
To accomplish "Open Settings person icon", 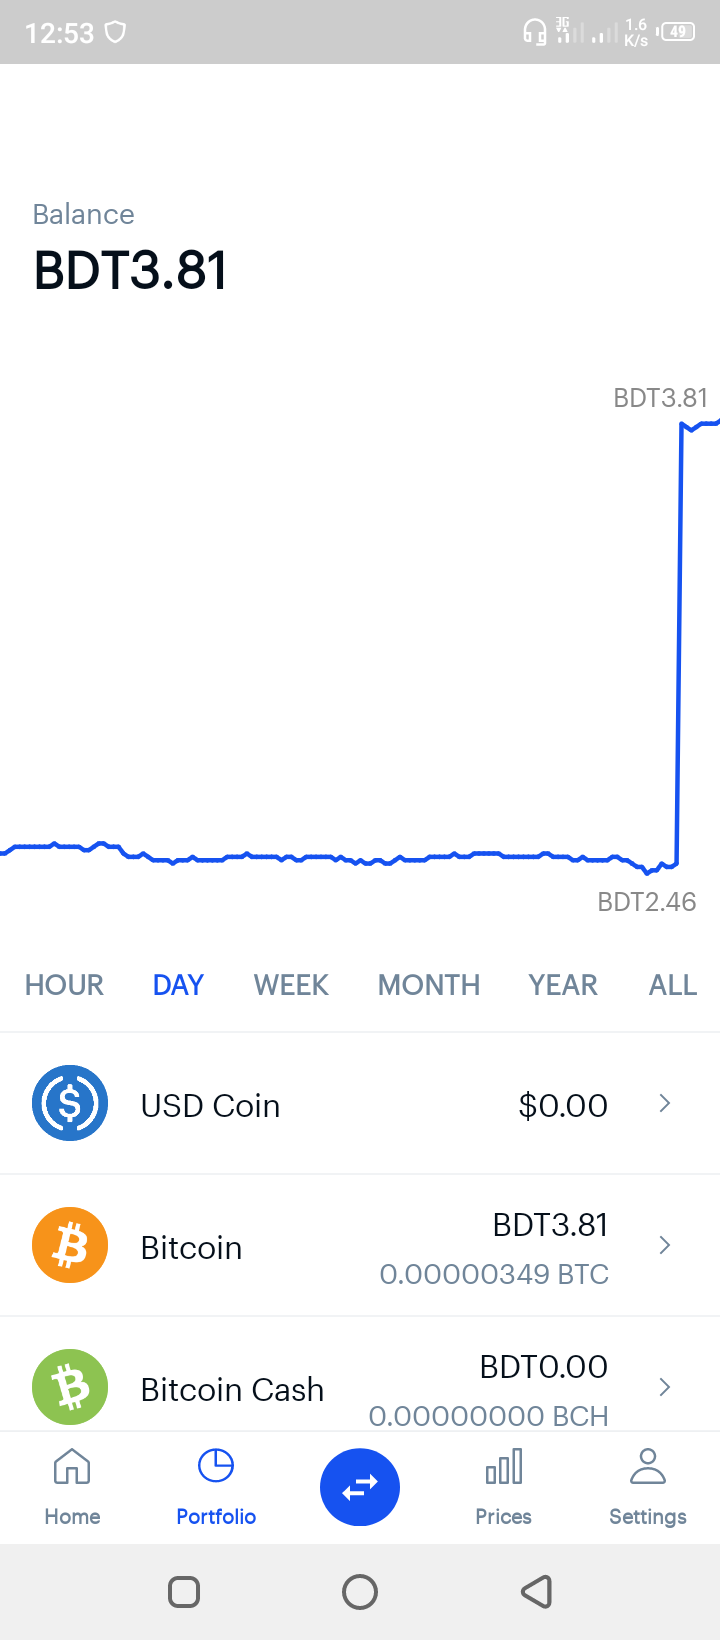I will coord(648,1467).
